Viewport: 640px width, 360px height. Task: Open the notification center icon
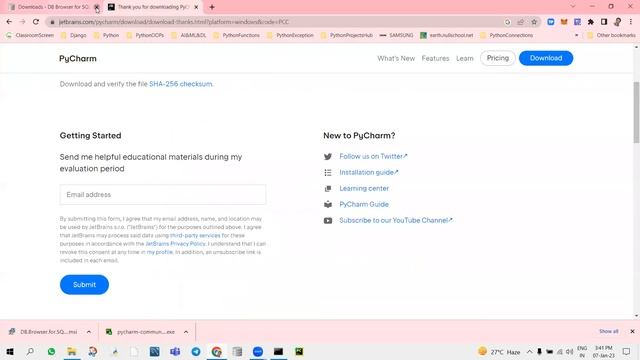pyautogui.click(x=627, y=351)
